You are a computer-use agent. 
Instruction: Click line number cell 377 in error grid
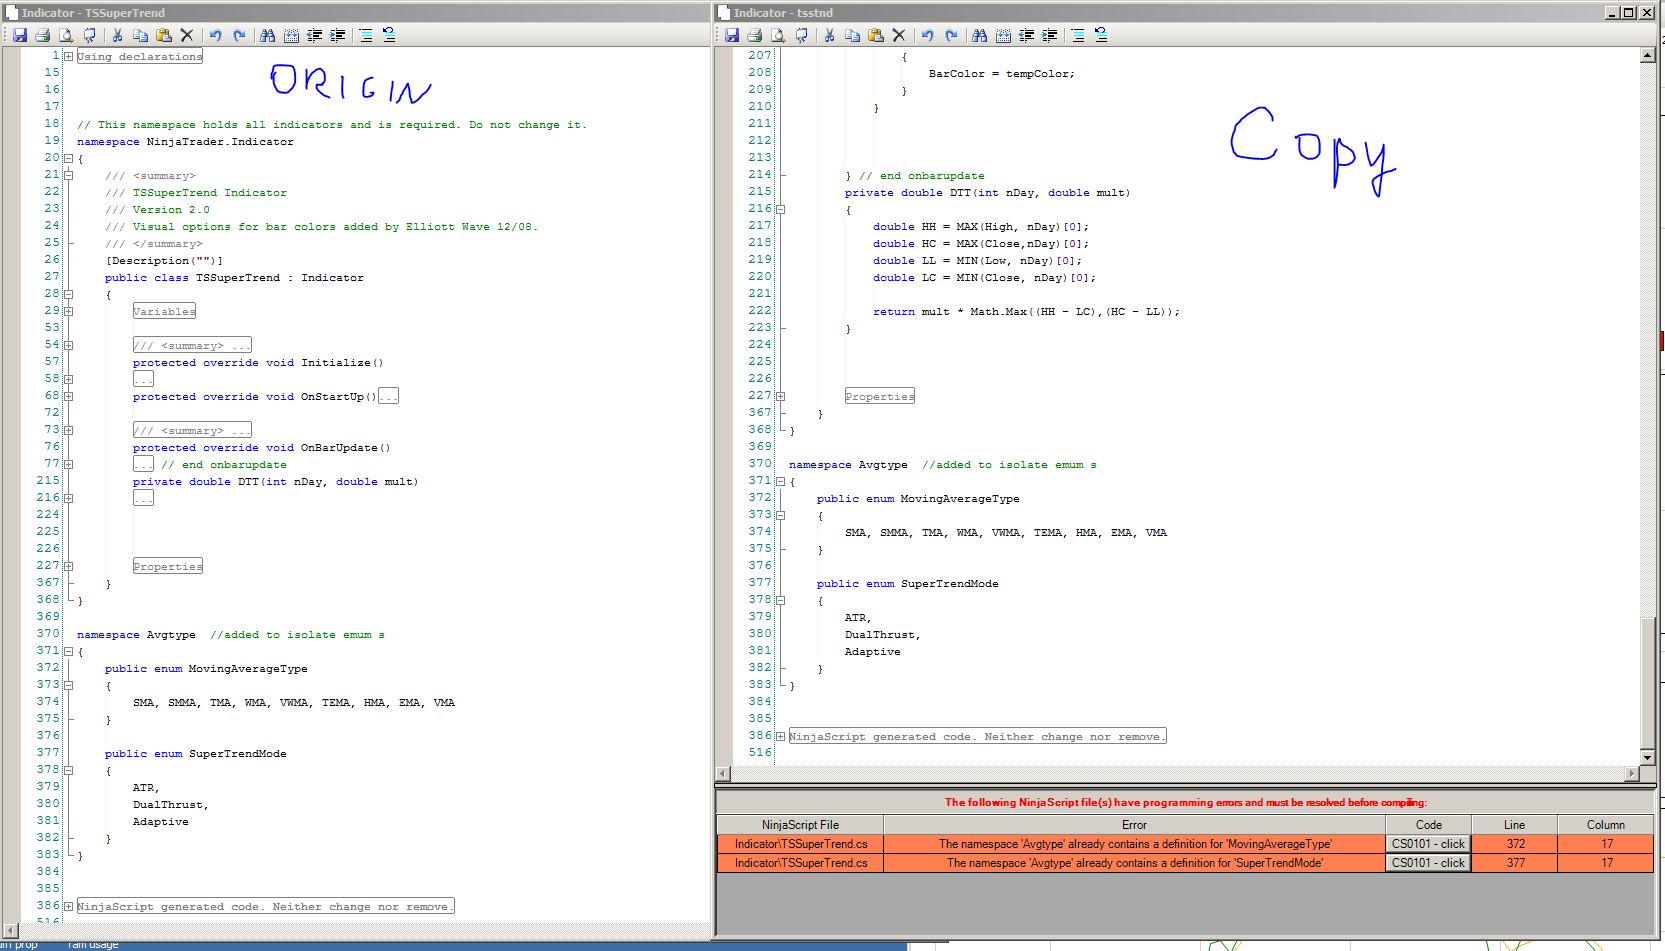click(1515, 863)
